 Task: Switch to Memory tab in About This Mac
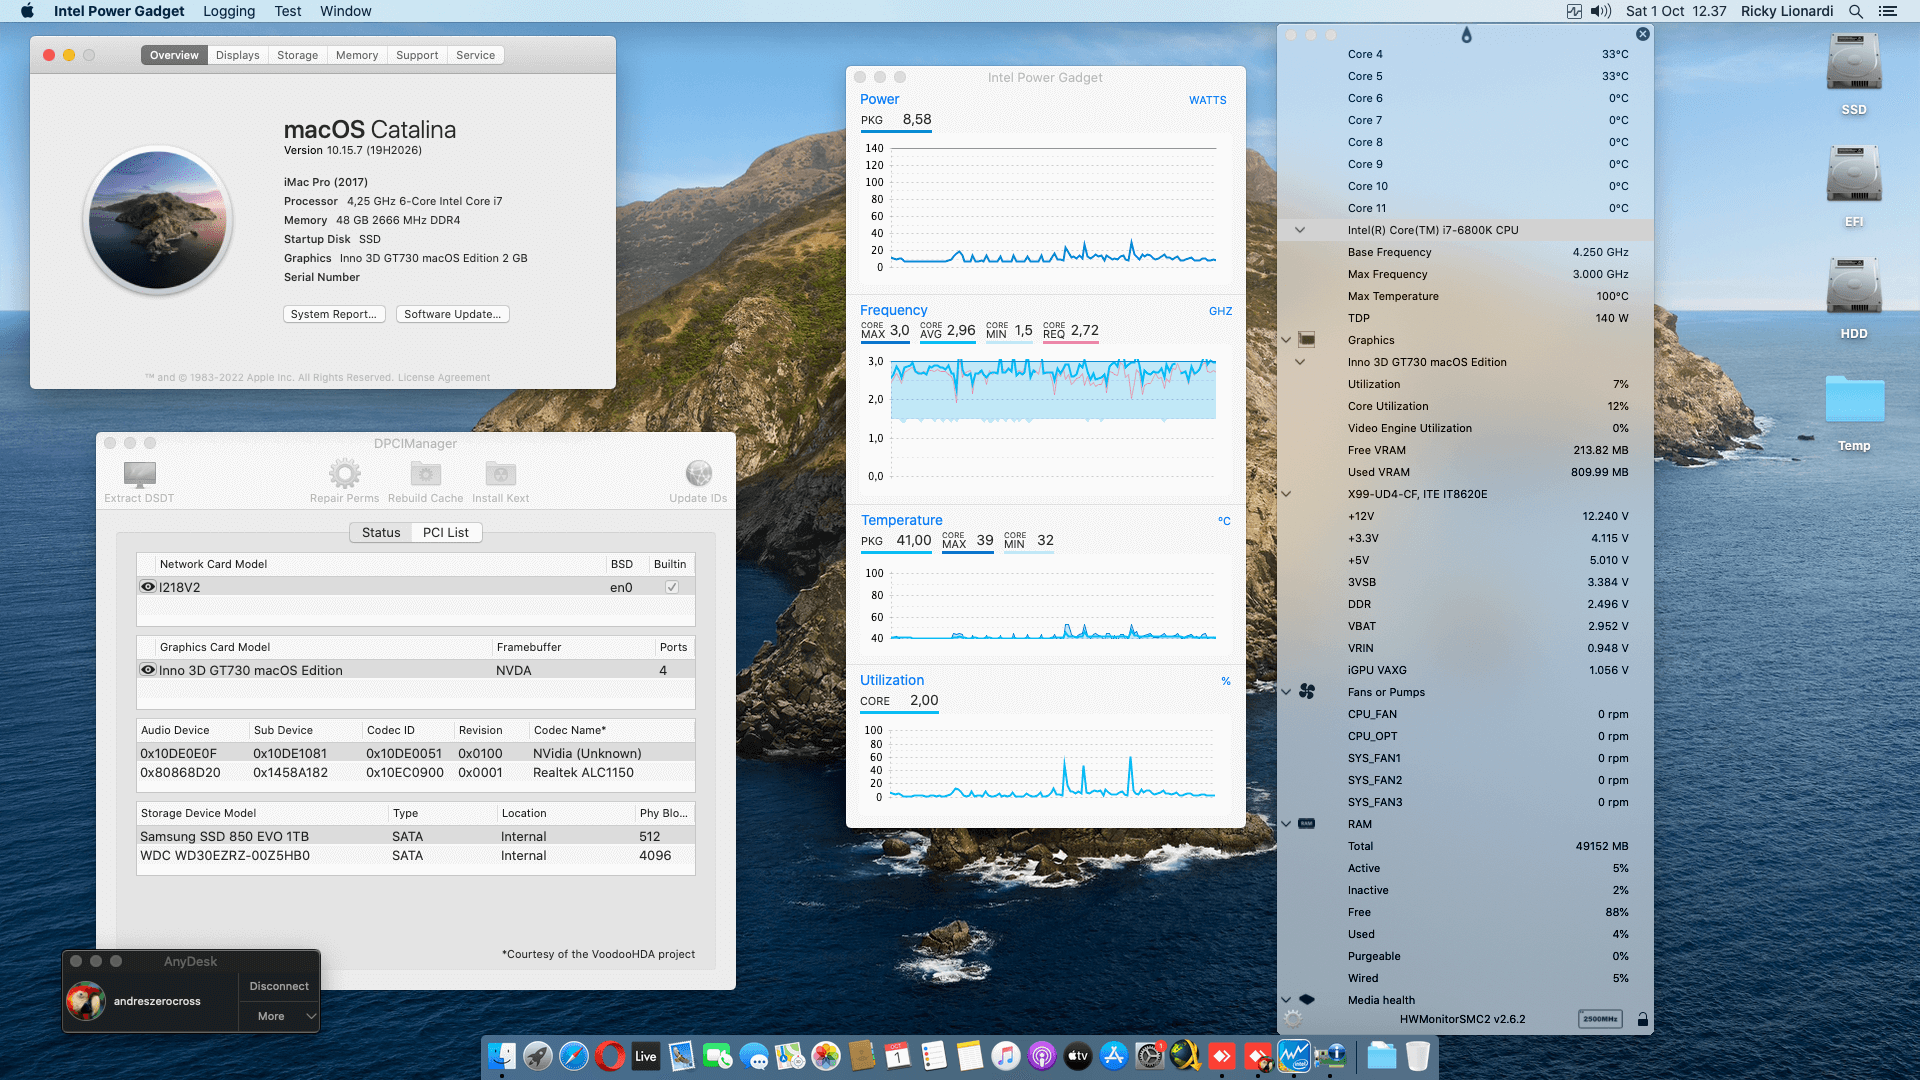click(357, 55)
